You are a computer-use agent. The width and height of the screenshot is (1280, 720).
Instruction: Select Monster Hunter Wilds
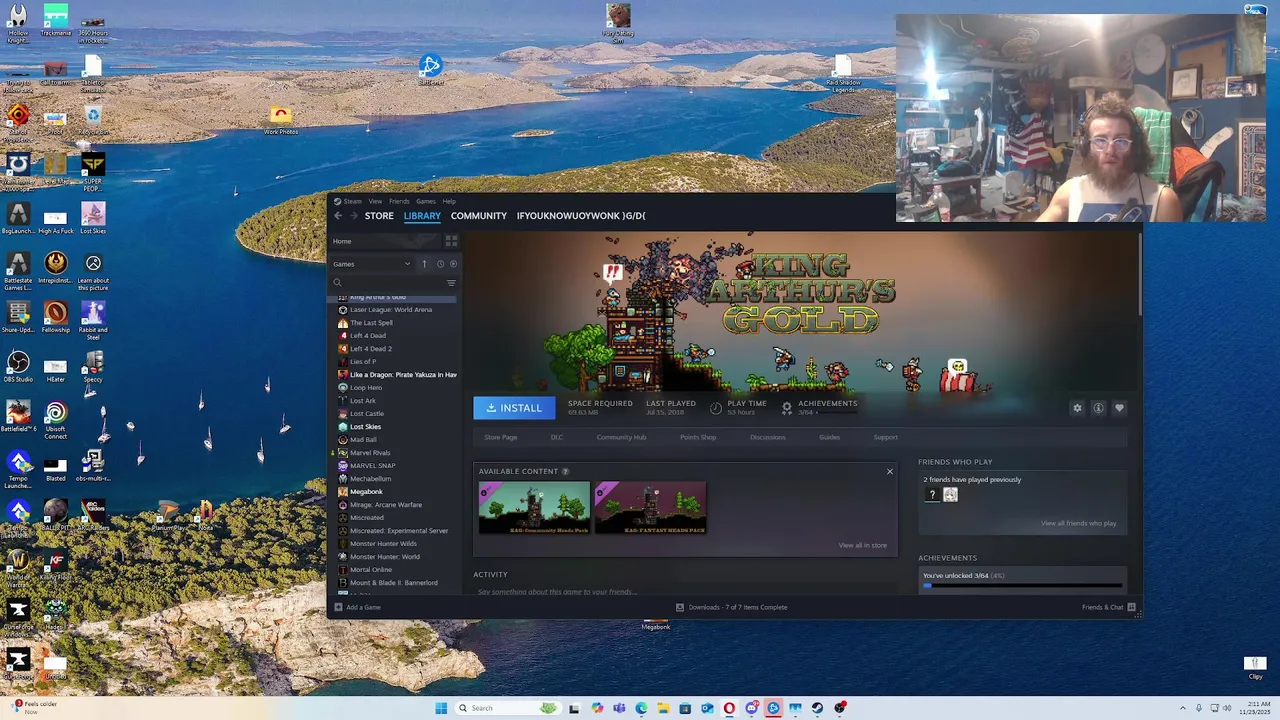point(383,544)
